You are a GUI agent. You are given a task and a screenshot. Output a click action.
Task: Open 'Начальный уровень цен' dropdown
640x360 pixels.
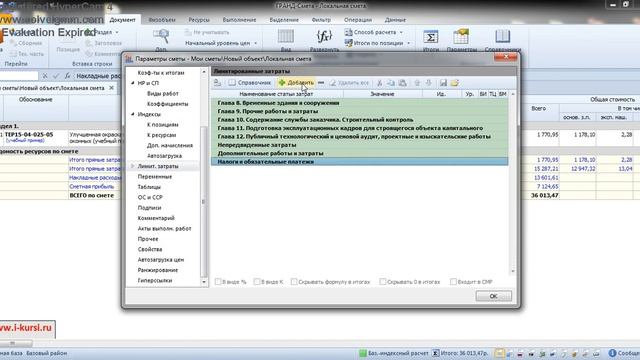[221, 43]
